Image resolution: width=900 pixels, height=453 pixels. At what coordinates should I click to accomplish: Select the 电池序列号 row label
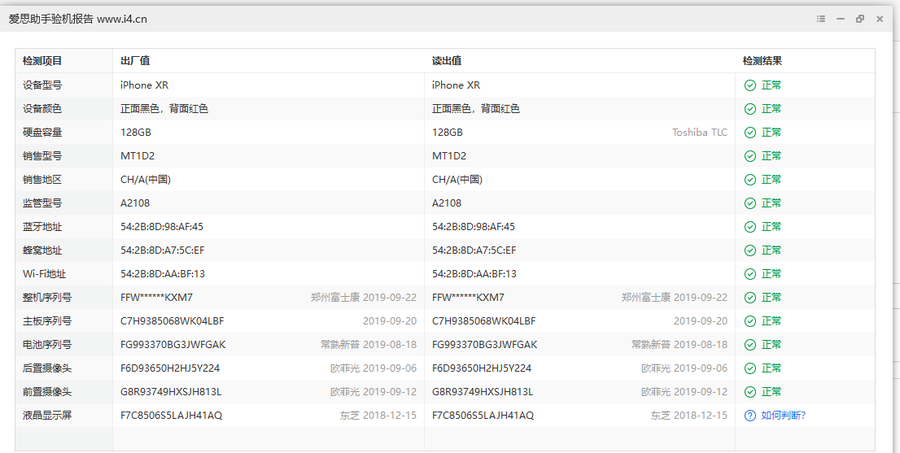click(47, 344)
